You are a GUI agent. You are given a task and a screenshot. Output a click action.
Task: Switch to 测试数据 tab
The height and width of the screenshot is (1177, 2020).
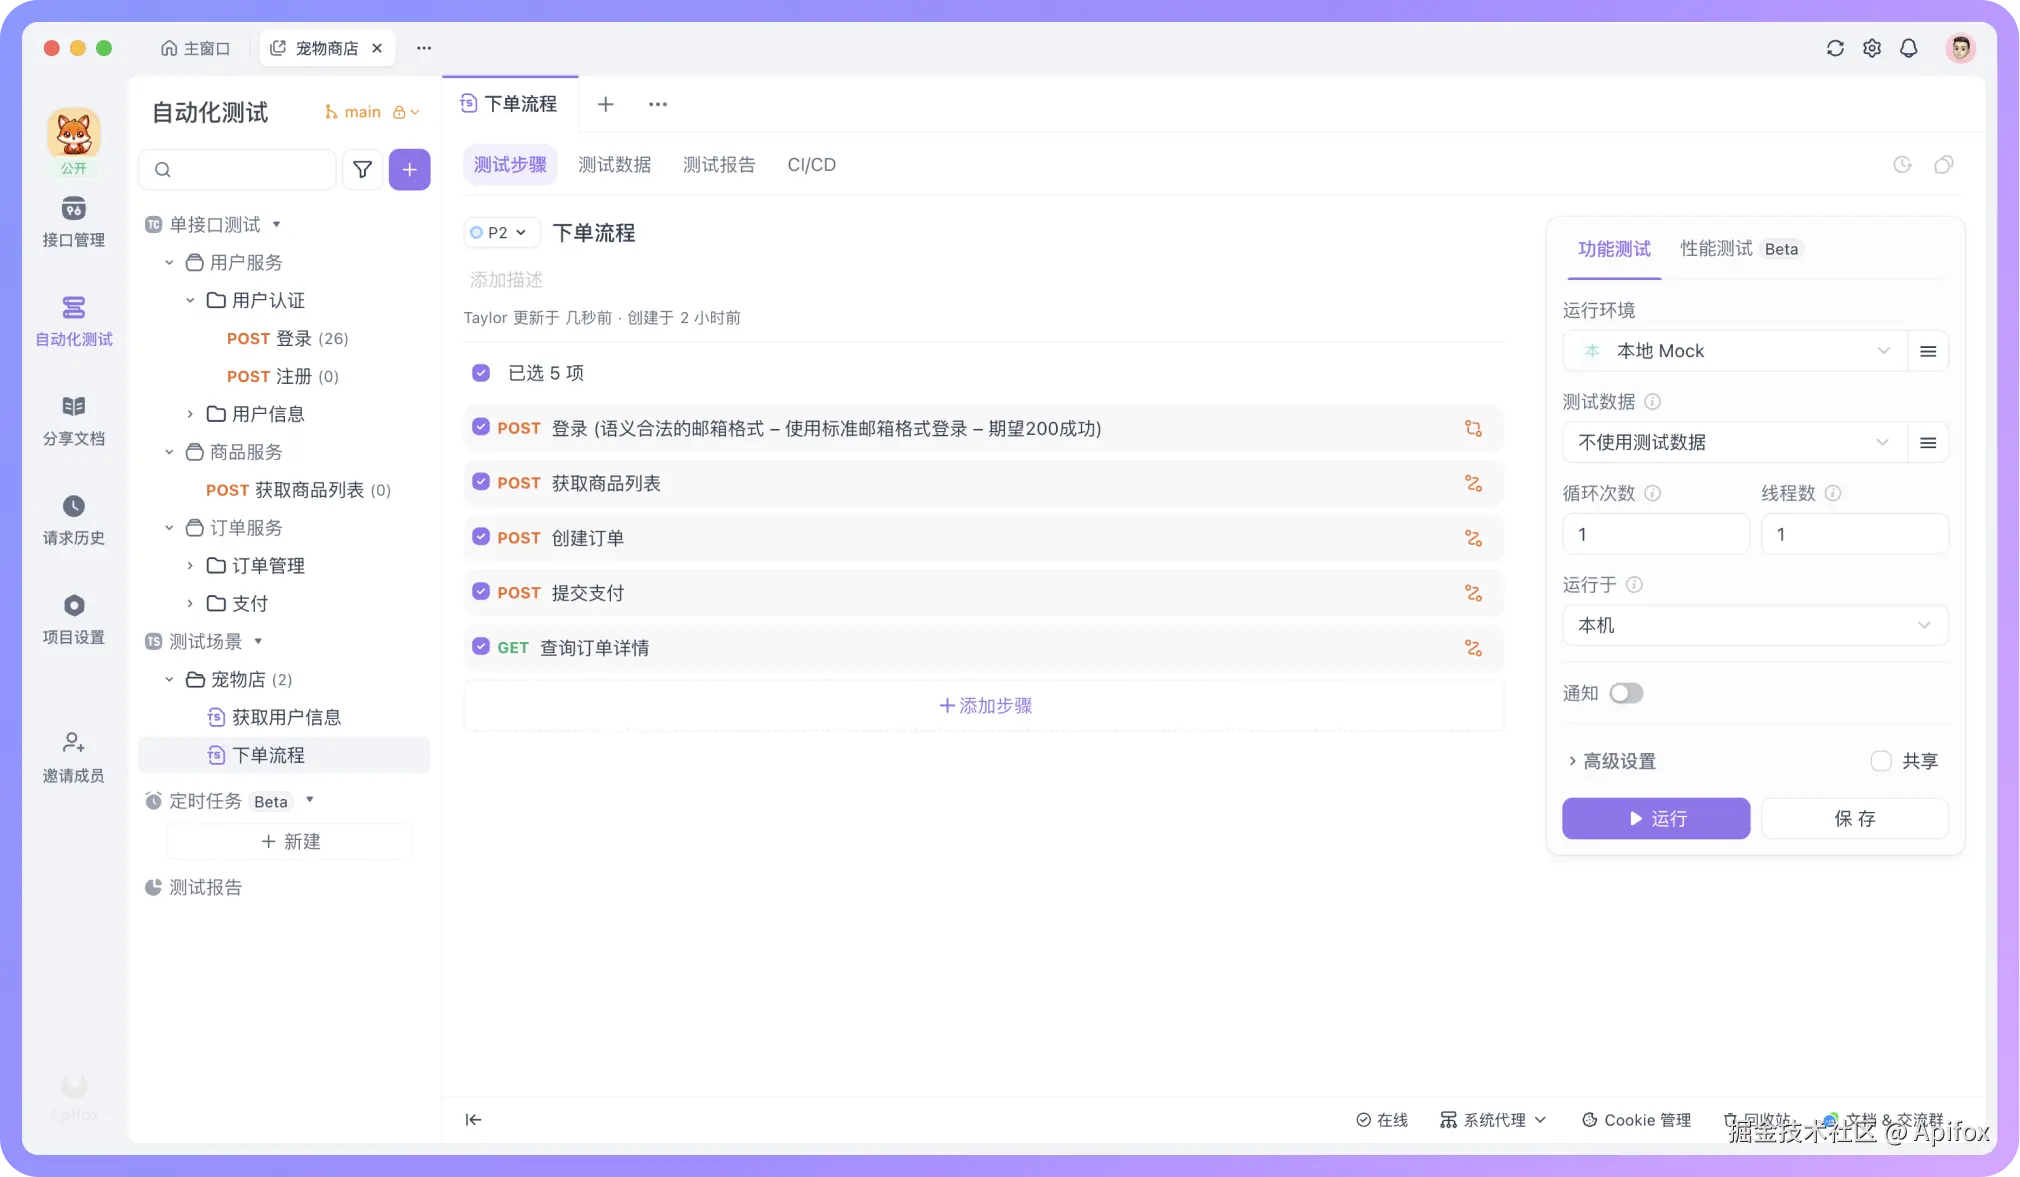(x=614, y=165)
